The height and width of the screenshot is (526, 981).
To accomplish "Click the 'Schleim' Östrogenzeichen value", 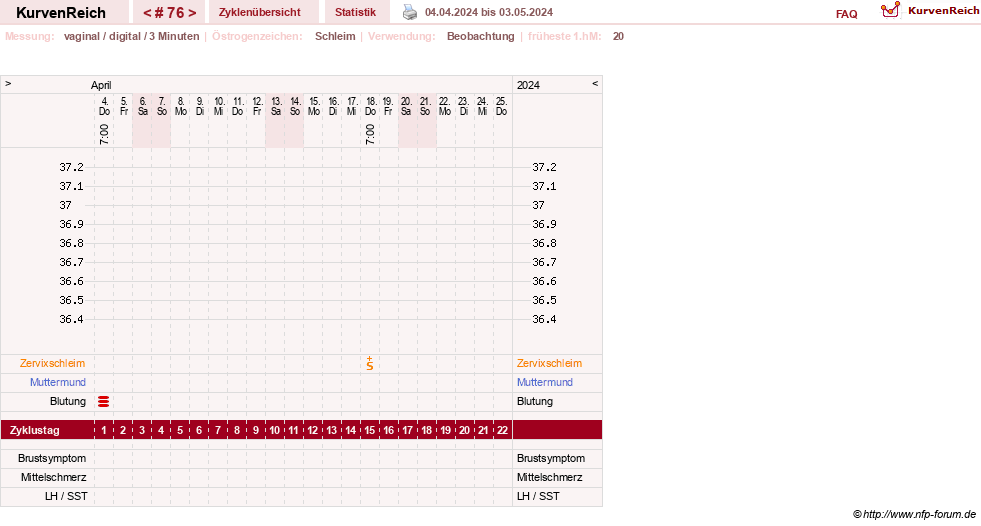I will pos(335,36).
